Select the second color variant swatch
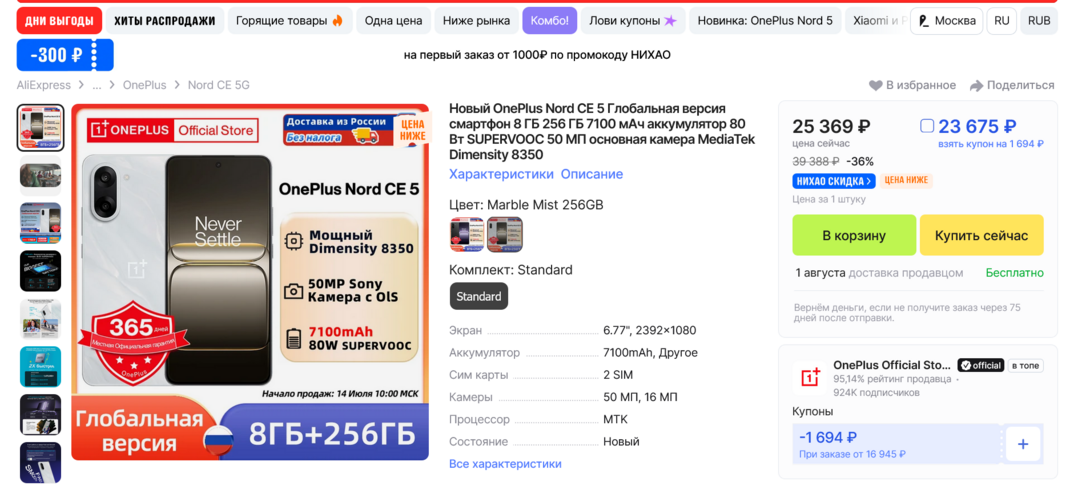 (x=505, y=234)
